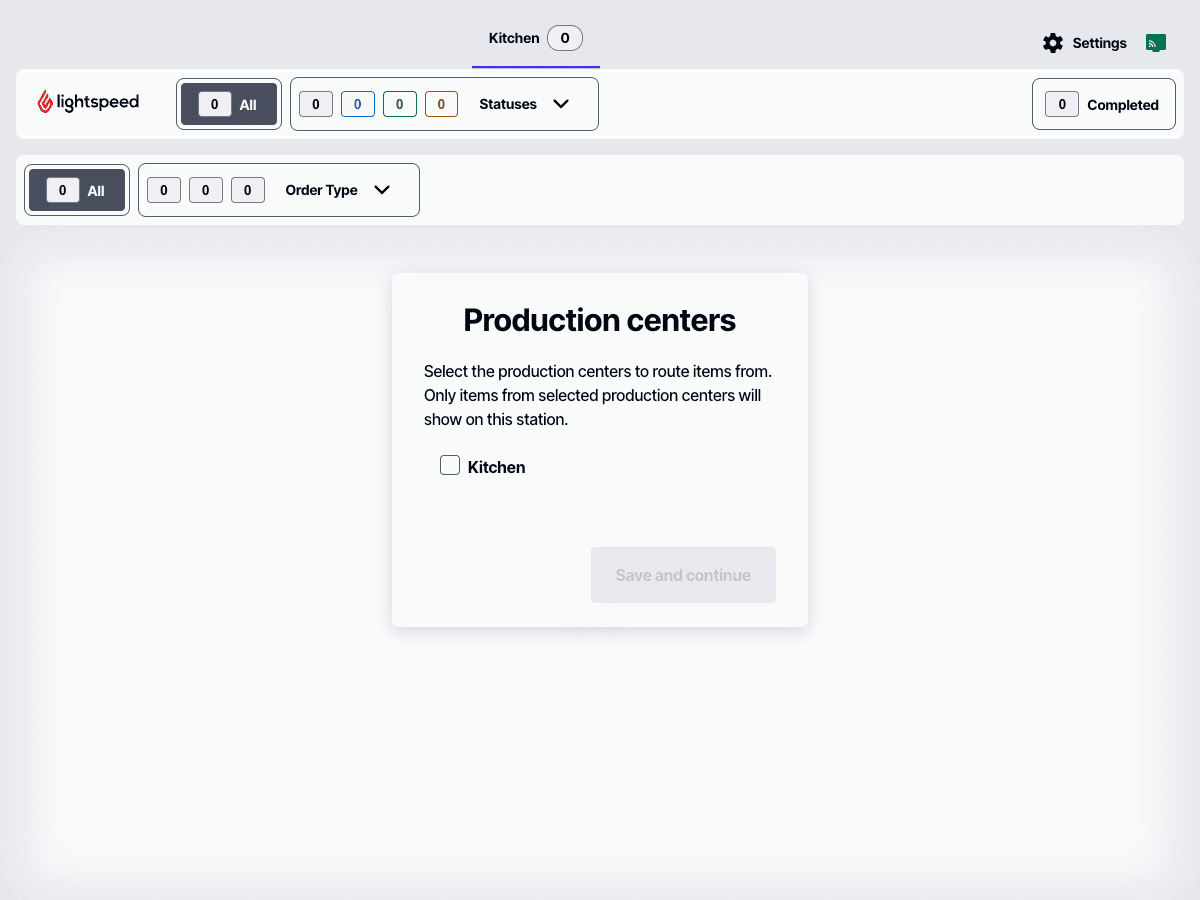Click the Production centers heading
Screen dimensions: 1200x900
click(600, 320)
